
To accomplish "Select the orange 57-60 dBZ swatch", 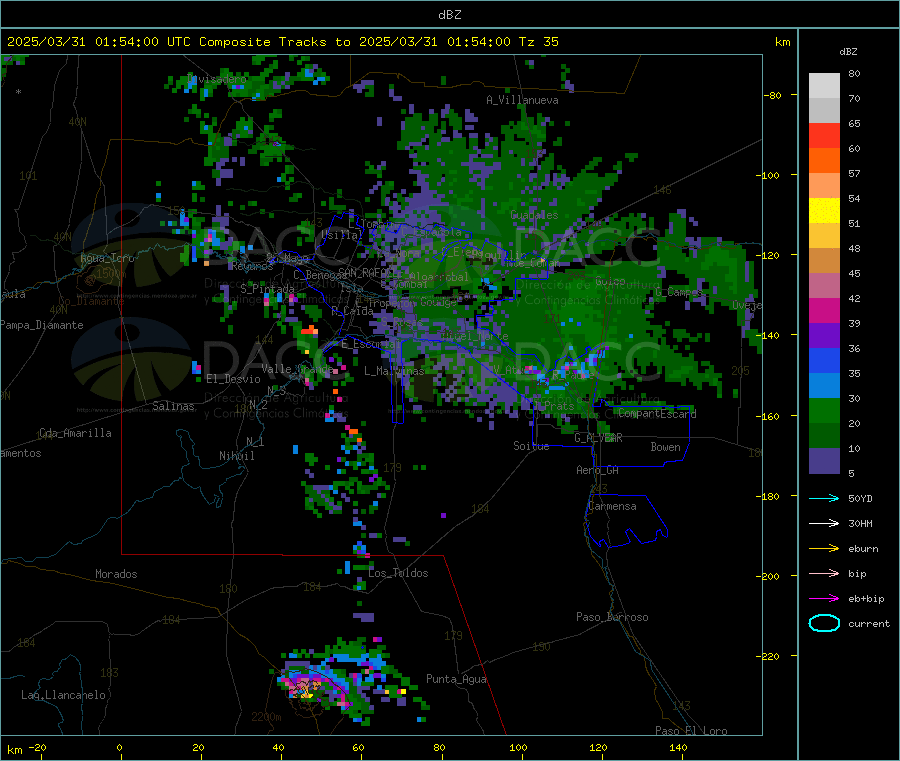I will point(824,161).
